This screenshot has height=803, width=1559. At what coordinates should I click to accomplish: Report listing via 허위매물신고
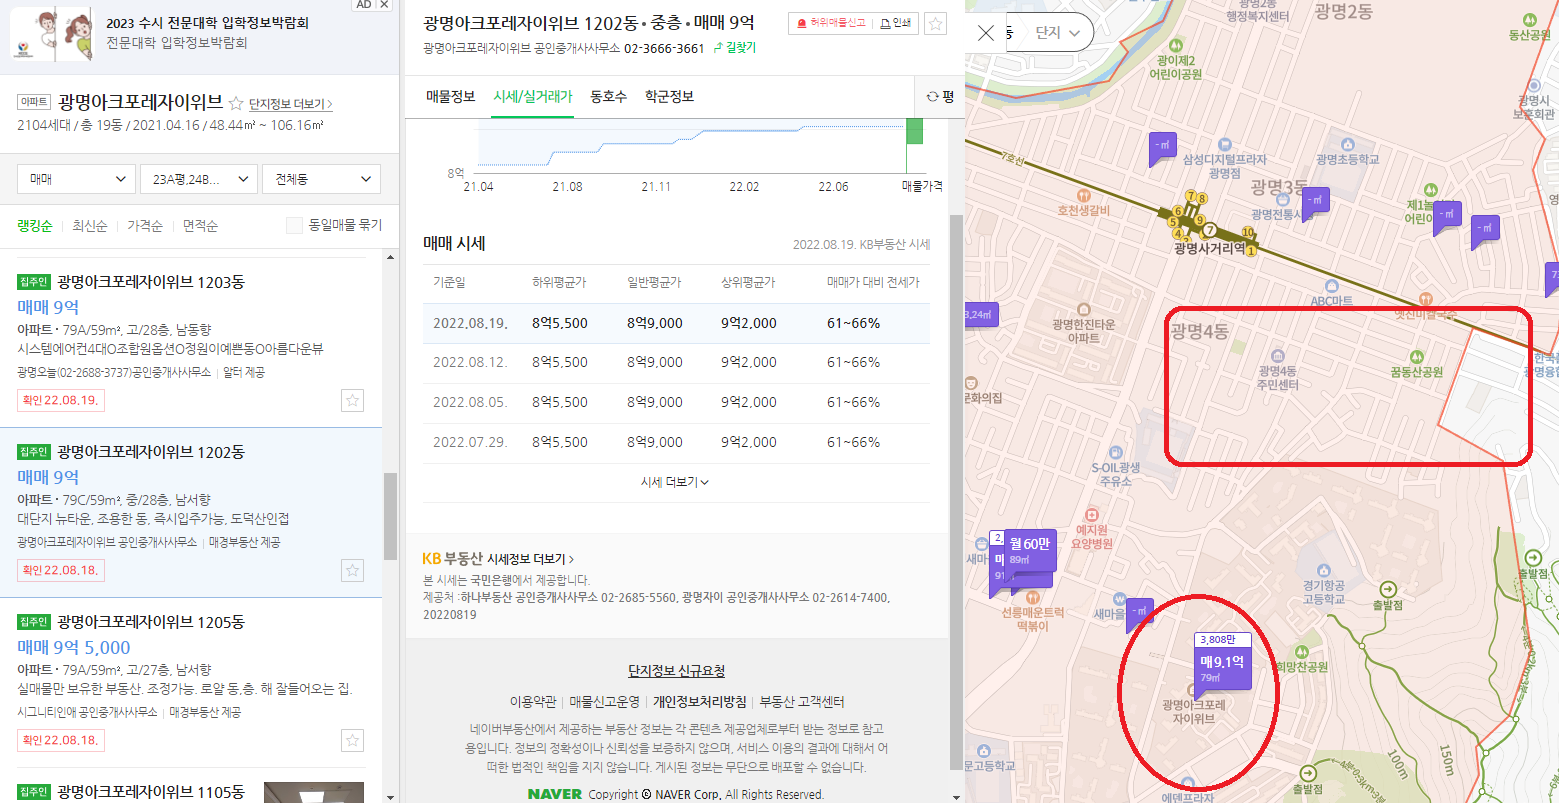pos(831,23)
